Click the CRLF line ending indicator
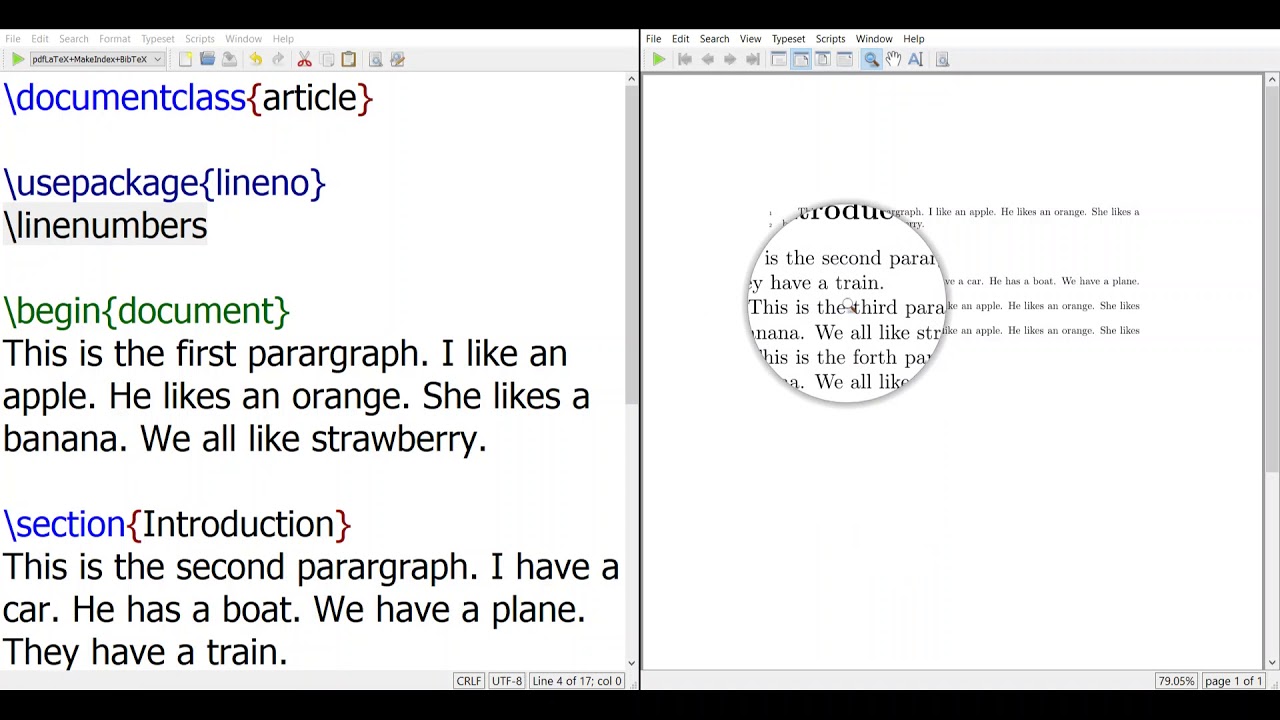Image resolution: width=1280 pixels, height=720 pixels. click(x=468, y=681)
